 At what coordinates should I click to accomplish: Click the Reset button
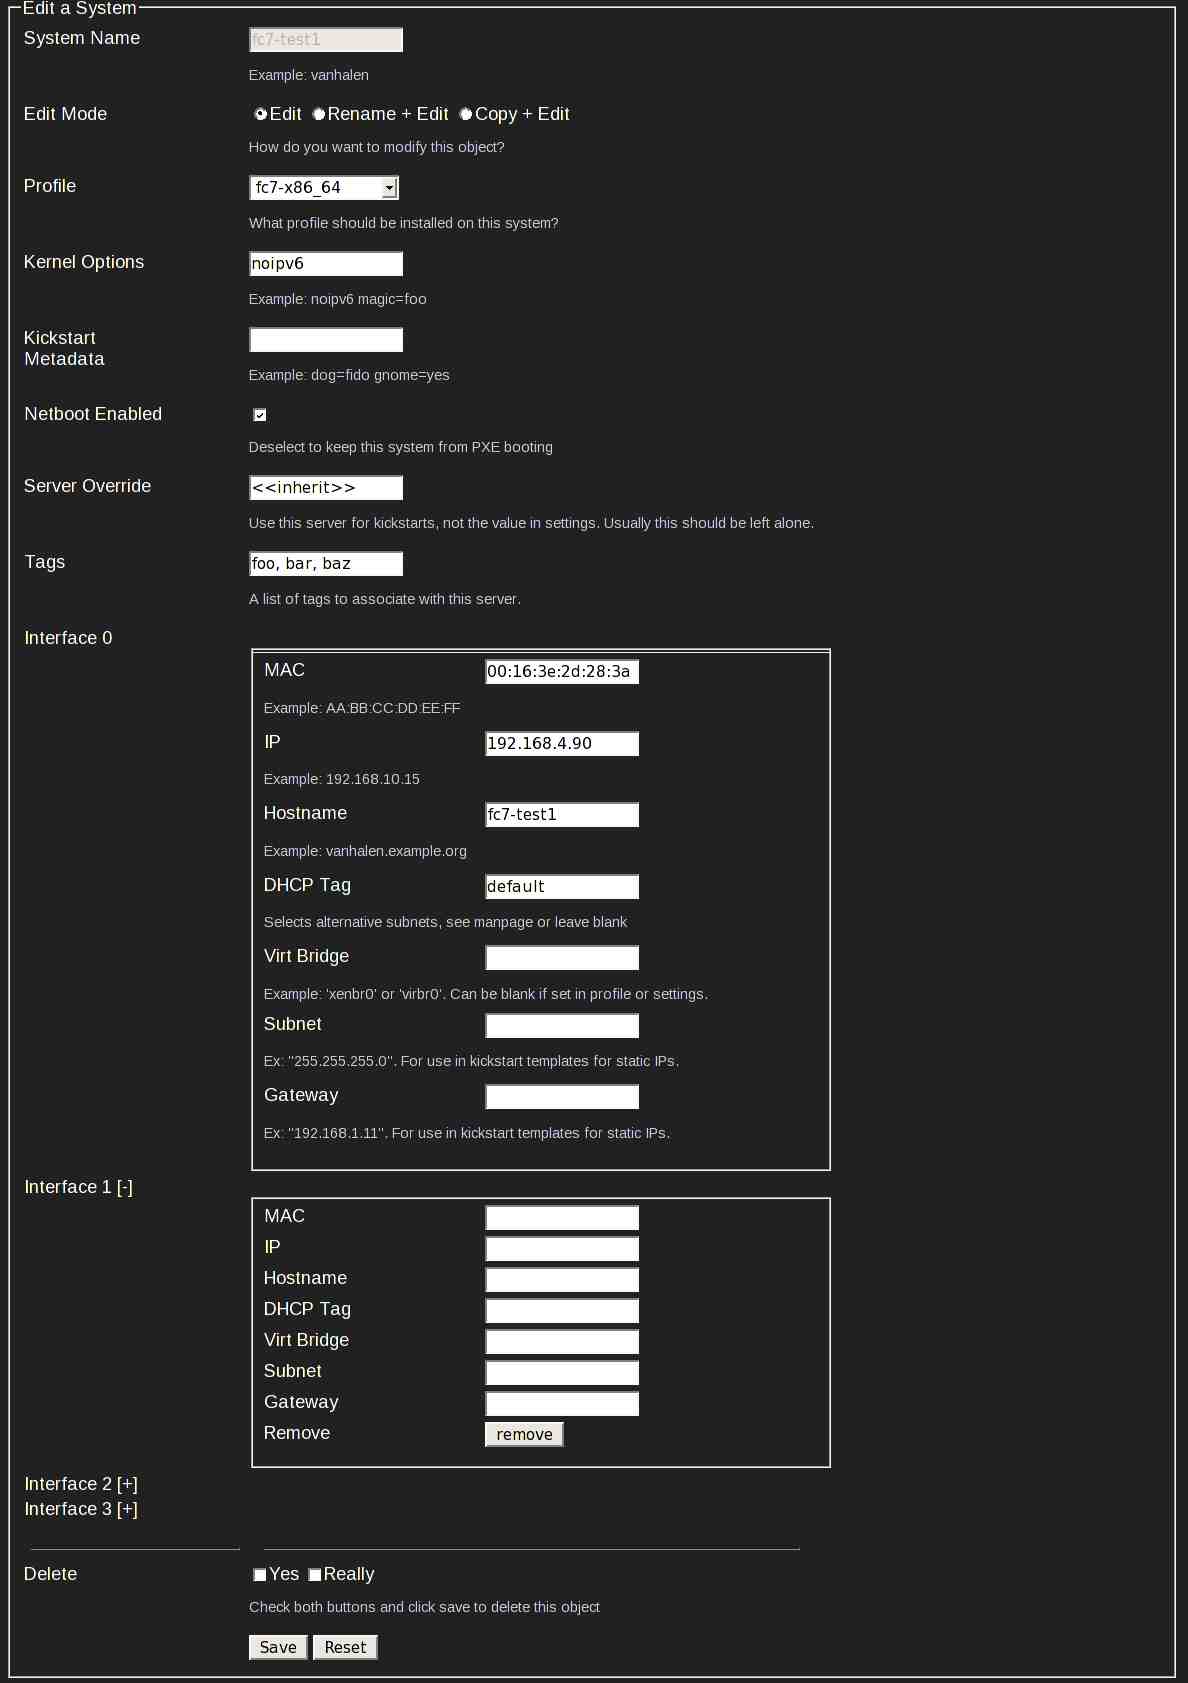click(345, 1647)
